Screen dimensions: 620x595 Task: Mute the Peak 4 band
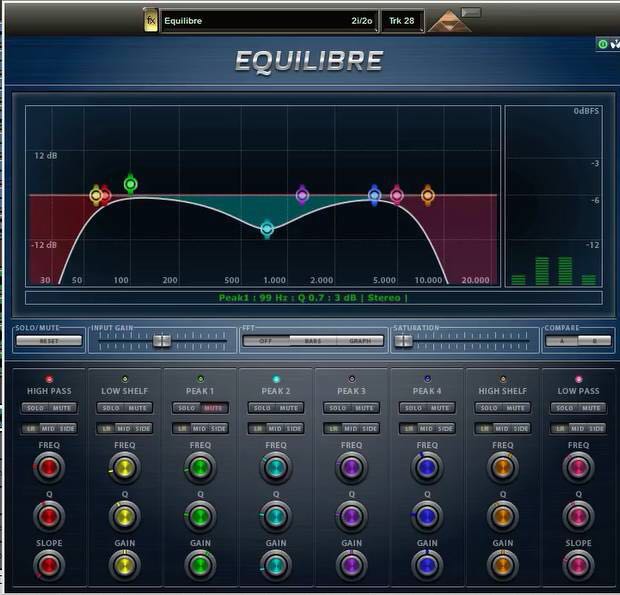coord(440,408)
